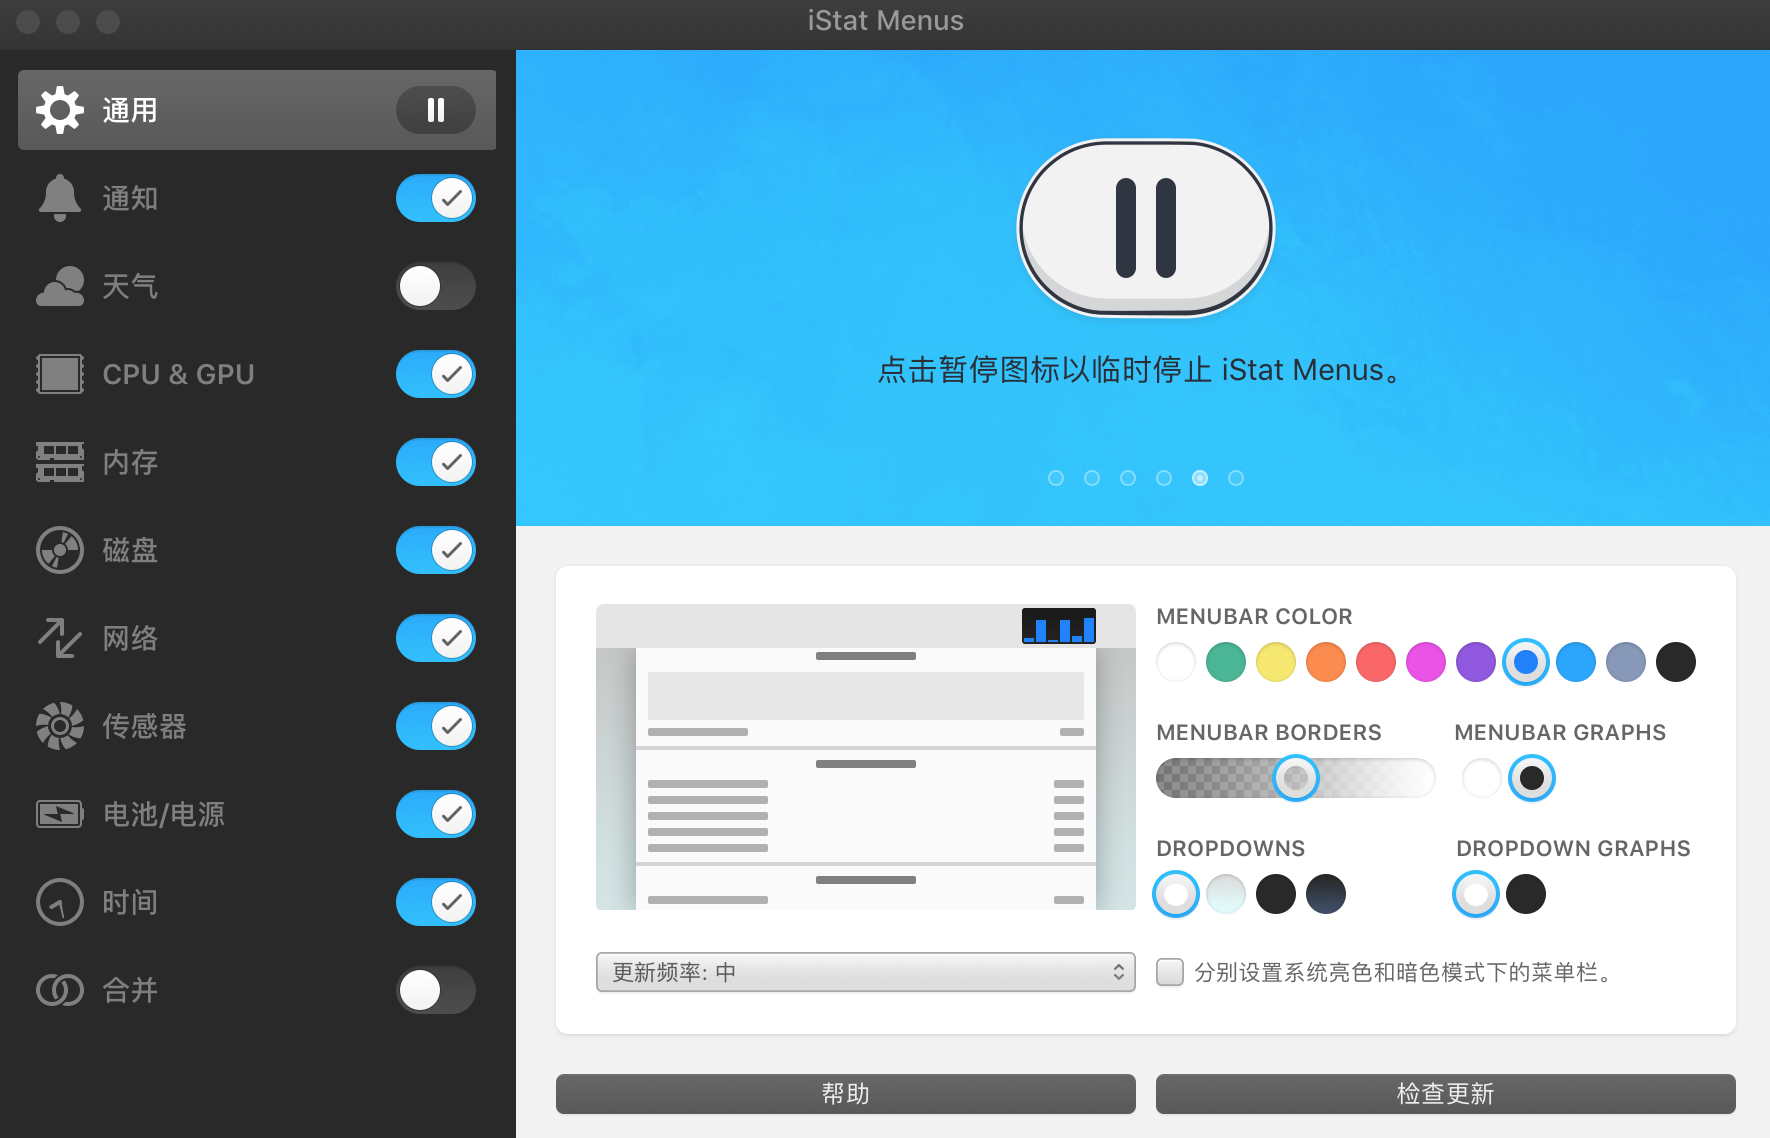Select the black Dropdowns theme swatch
The width and height of the screenshot is (1770, 1138).
[1276, 894]
